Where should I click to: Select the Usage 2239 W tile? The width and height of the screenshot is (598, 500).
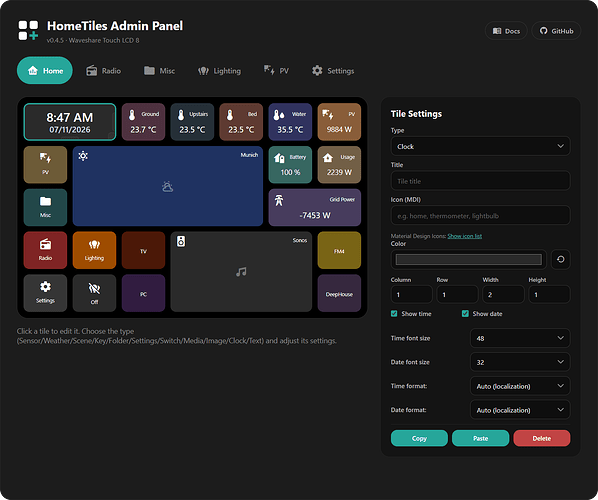coord(339,165)
